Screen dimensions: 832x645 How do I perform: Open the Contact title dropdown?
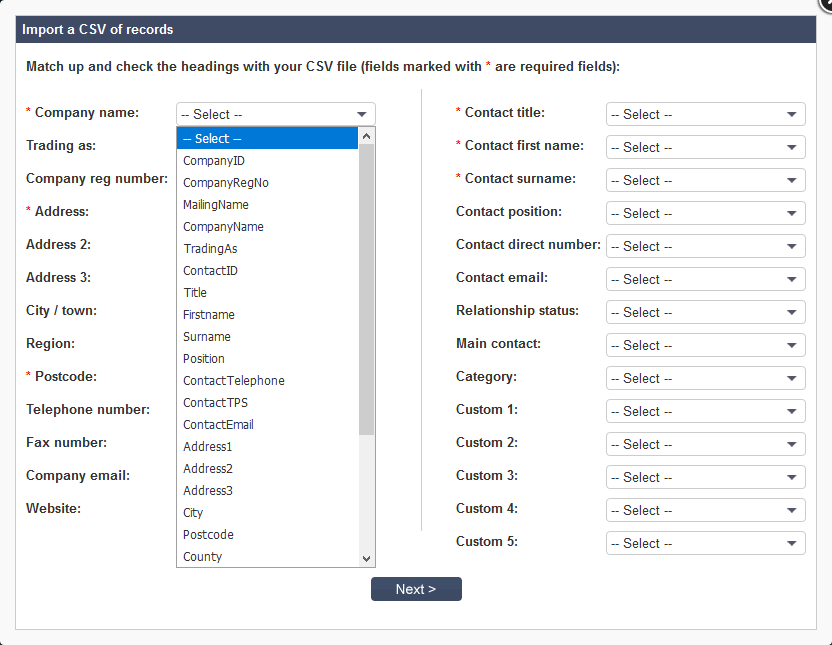pos(705,114)
